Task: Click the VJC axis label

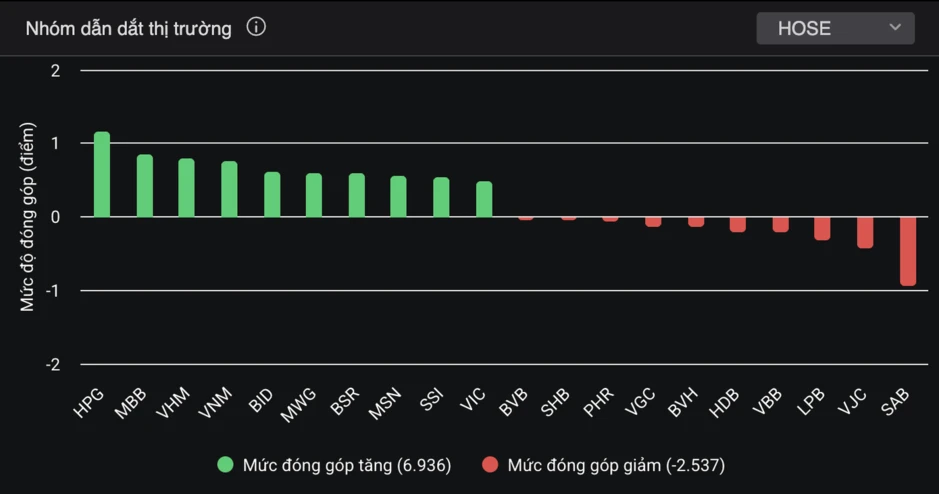Action: click(852, 401)
